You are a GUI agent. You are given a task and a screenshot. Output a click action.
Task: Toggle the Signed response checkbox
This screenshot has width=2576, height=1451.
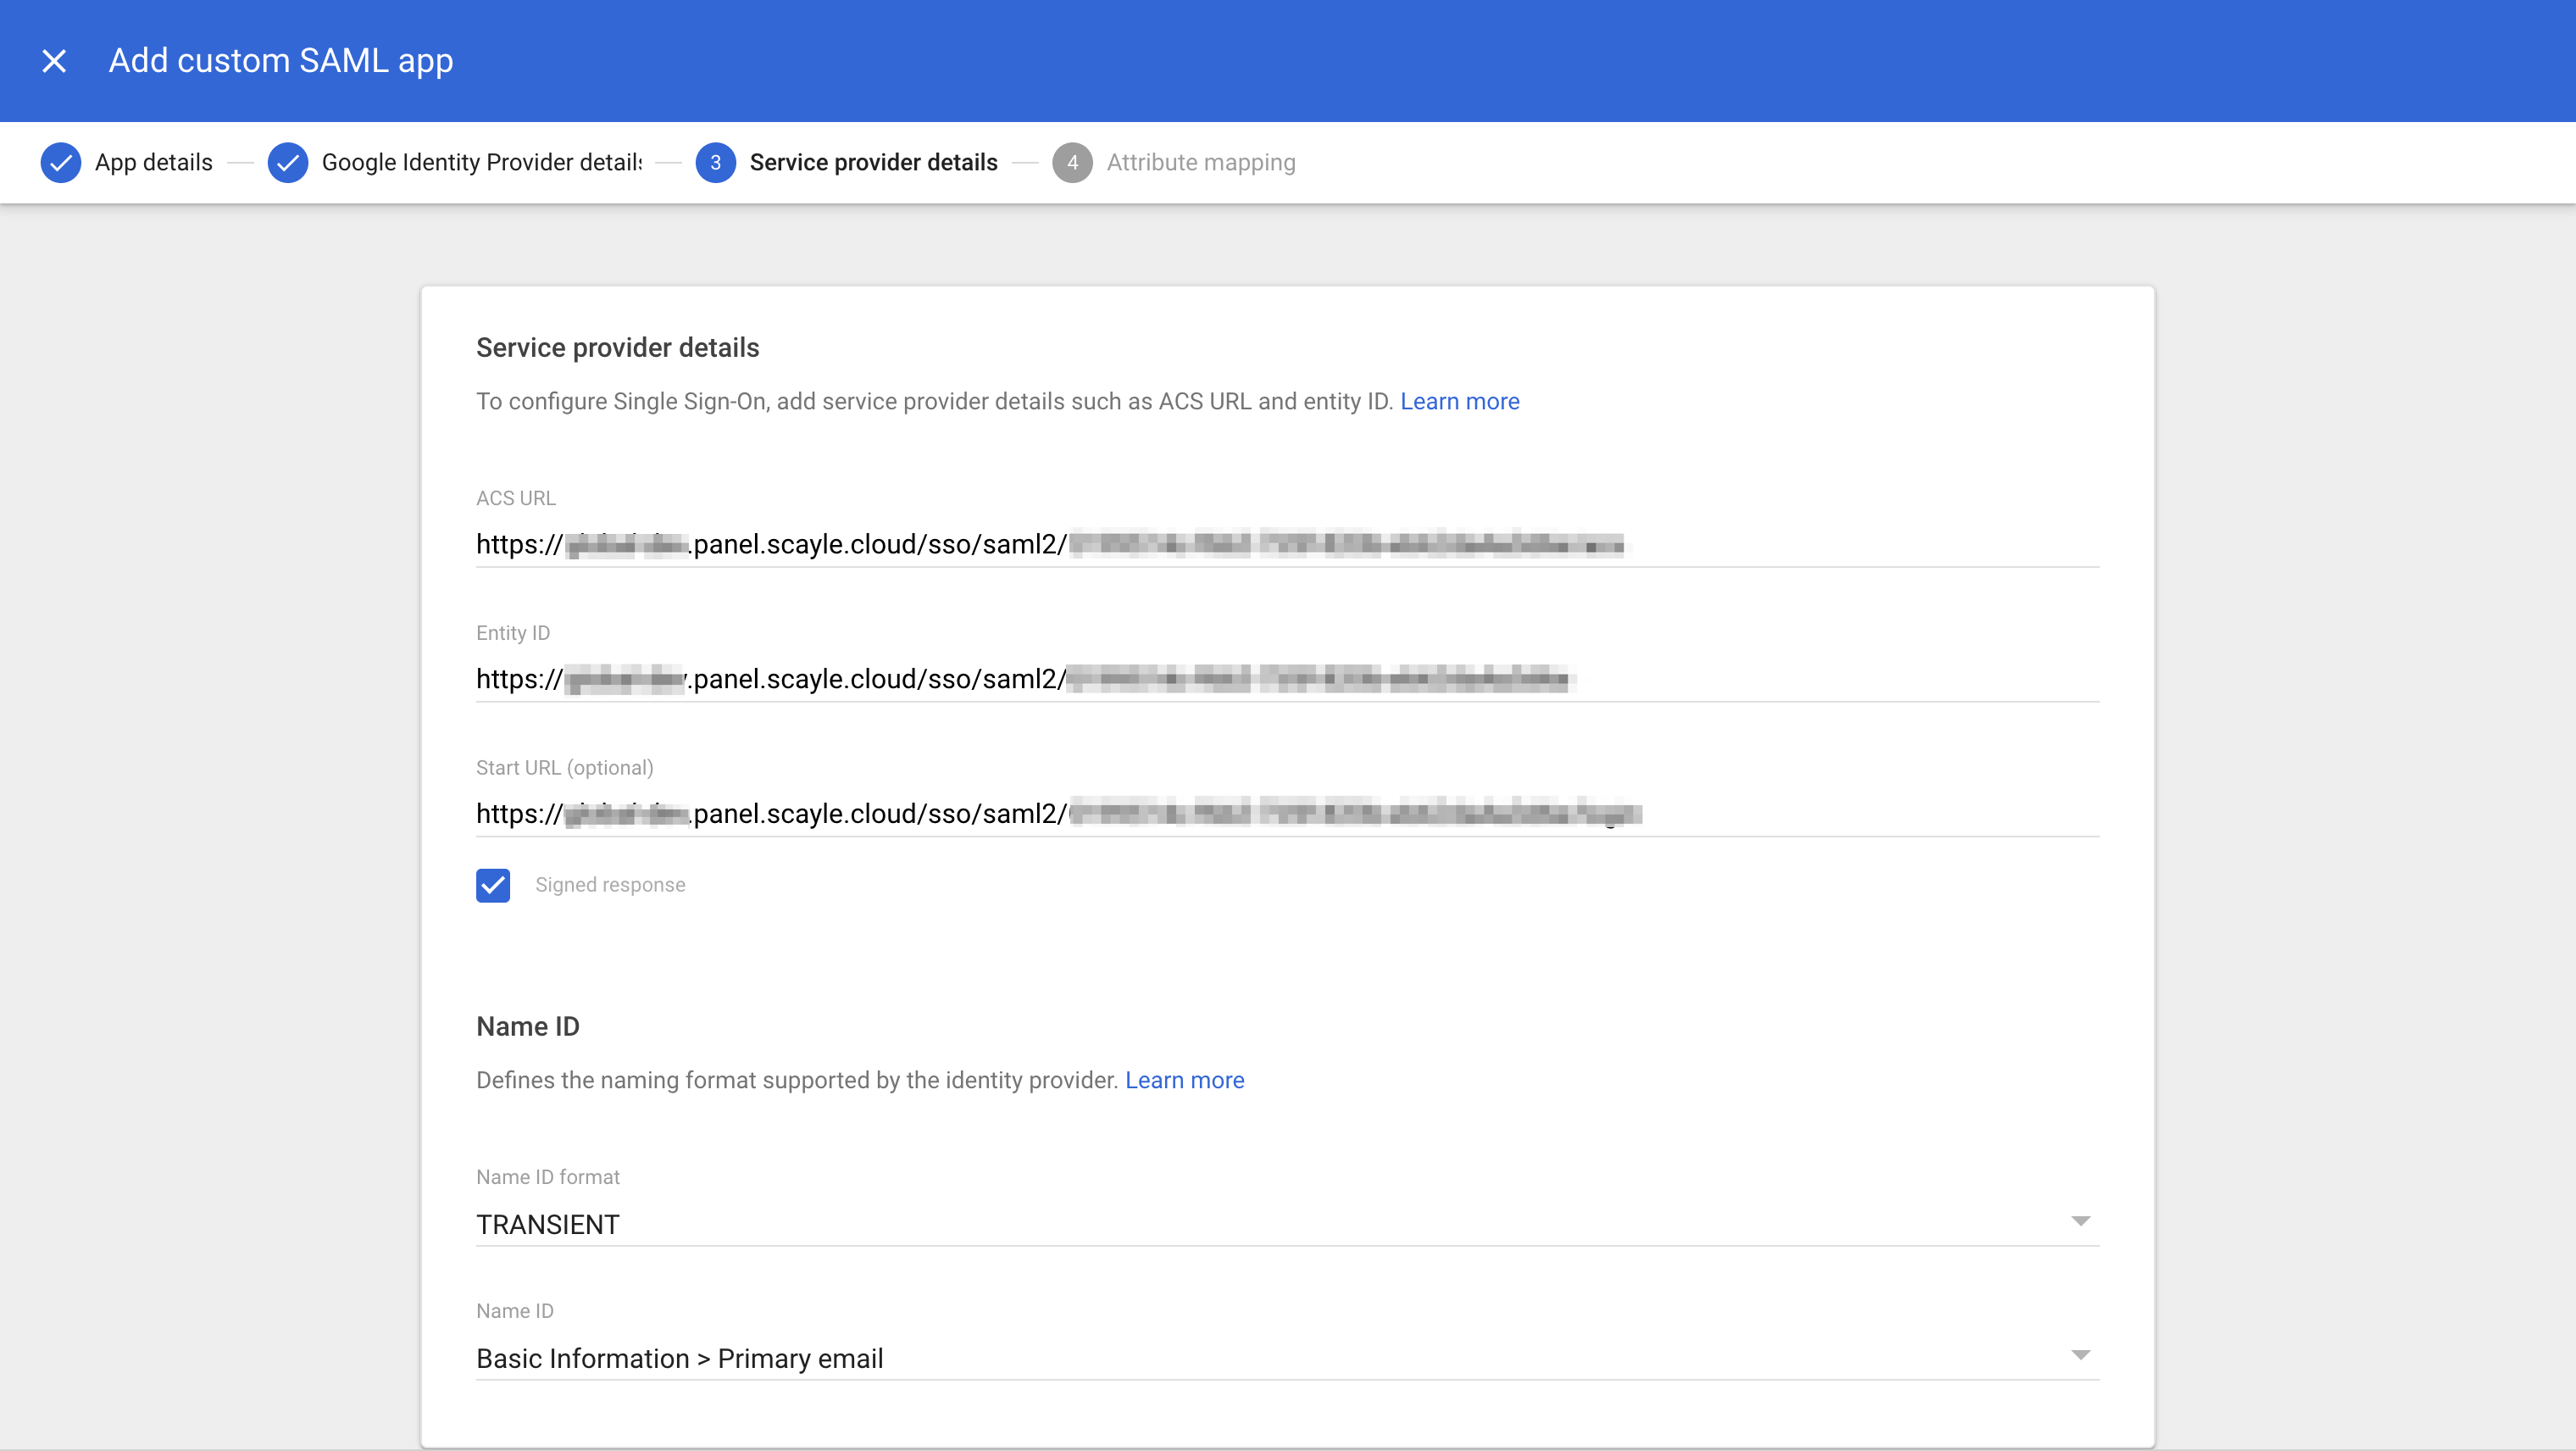pyautogui.click(x=493, y=885)
